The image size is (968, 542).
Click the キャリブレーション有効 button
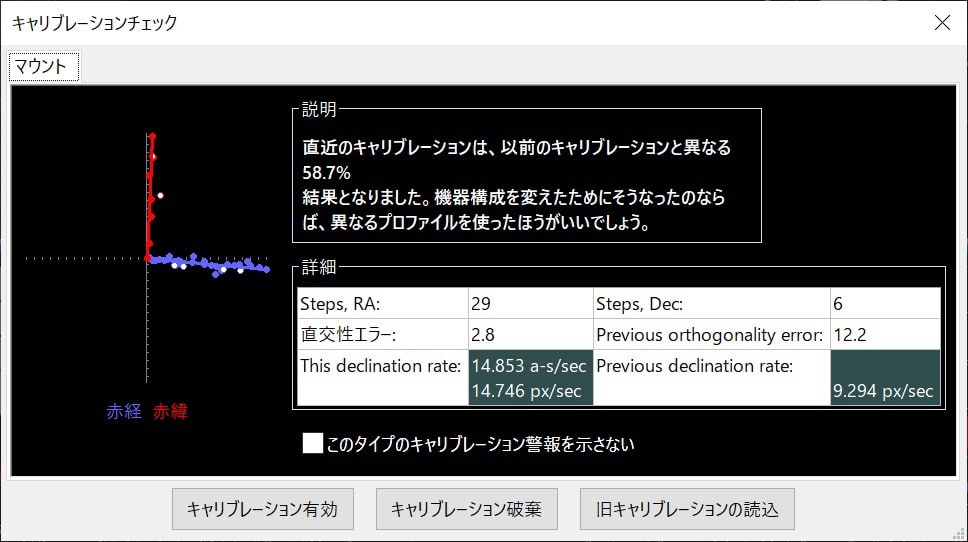(x=262, y=509)
